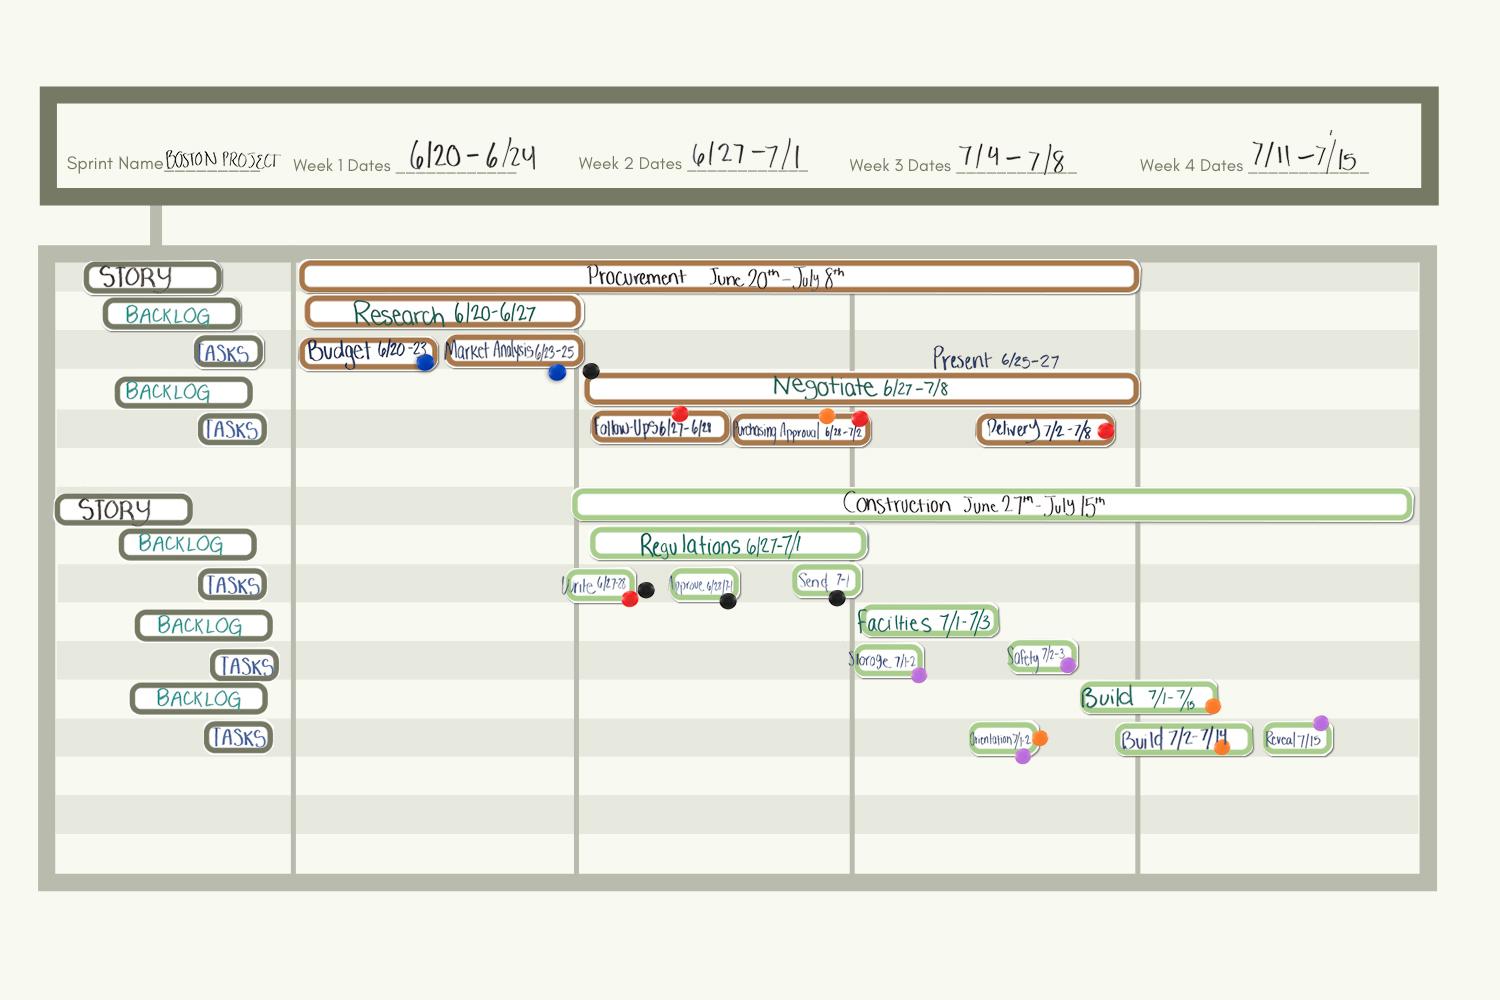Select the Follow-Ups task card
1500x1000 pixels.
[659, 428]
